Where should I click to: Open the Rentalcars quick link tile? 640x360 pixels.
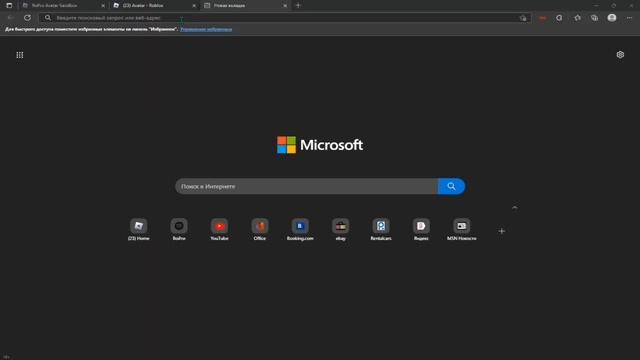(x=381, y=229)
